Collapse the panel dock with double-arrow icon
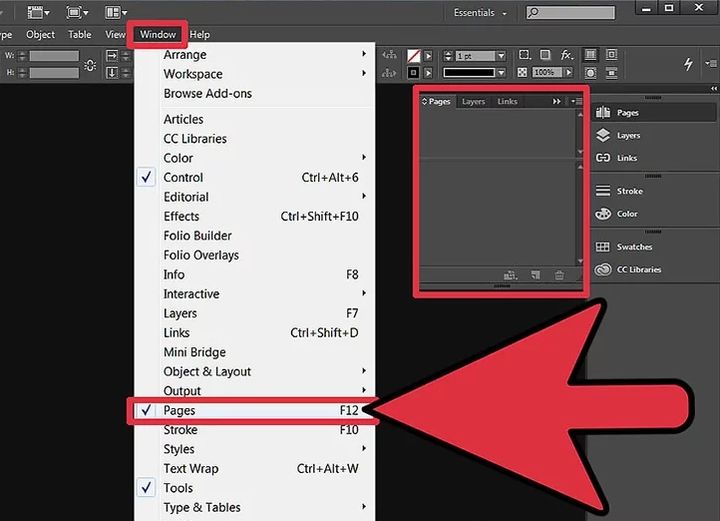This screenshot has height=521, width=720. tap(714, 88)
